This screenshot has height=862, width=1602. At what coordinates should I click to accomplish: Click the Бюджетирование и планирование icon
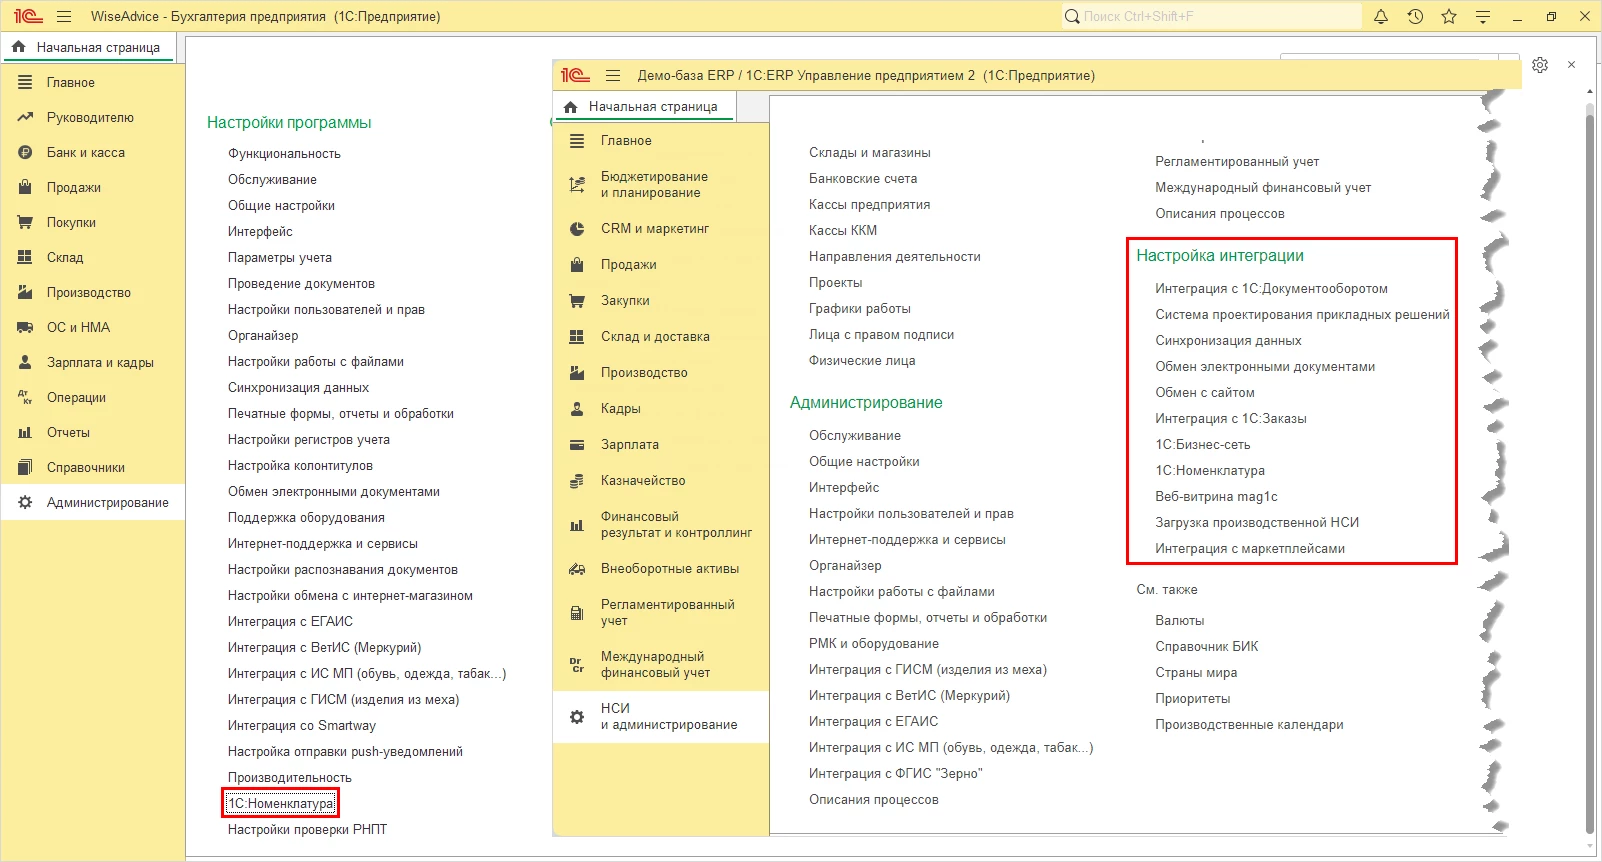(577, 185)
